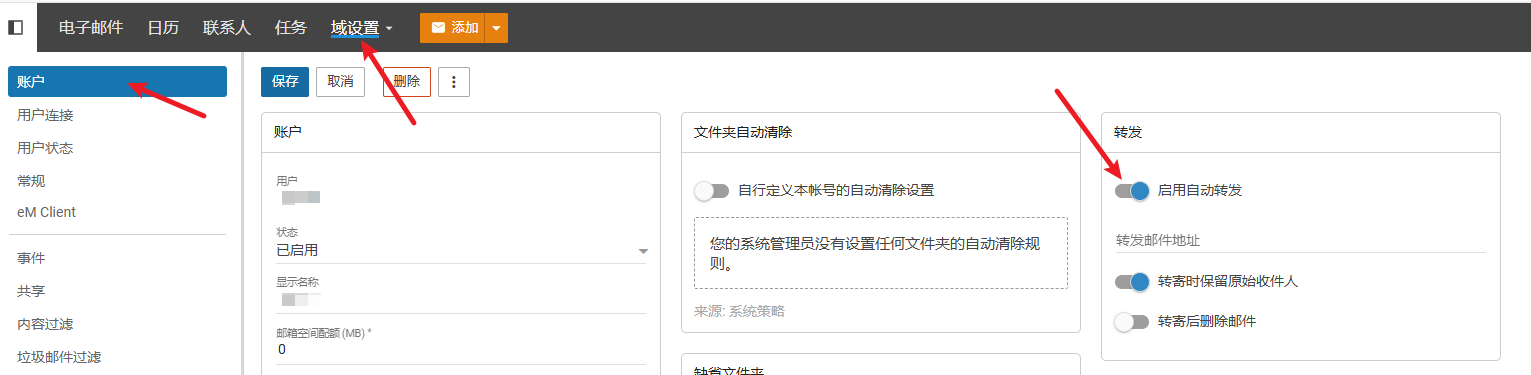Click the 显示名称 field

pos(462,299)
